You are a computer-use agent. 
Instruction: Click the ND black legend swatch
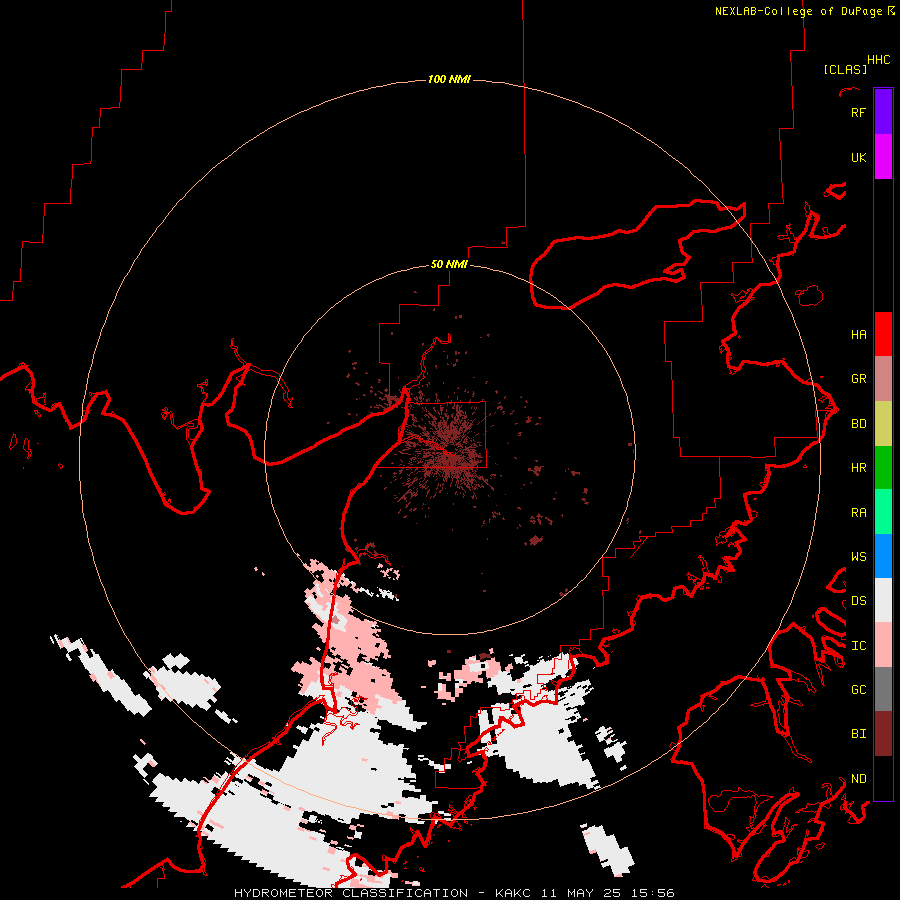click(x=883, y=778)
